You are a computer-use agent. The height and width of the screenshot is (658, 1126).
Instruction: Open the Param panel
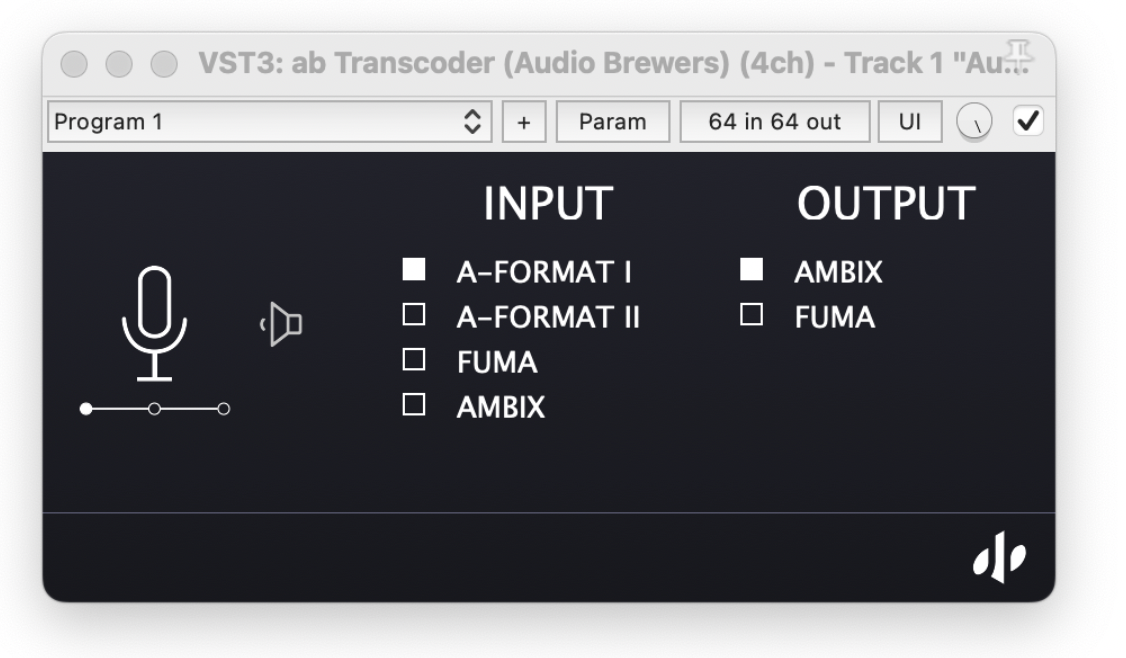pos(613,120)
